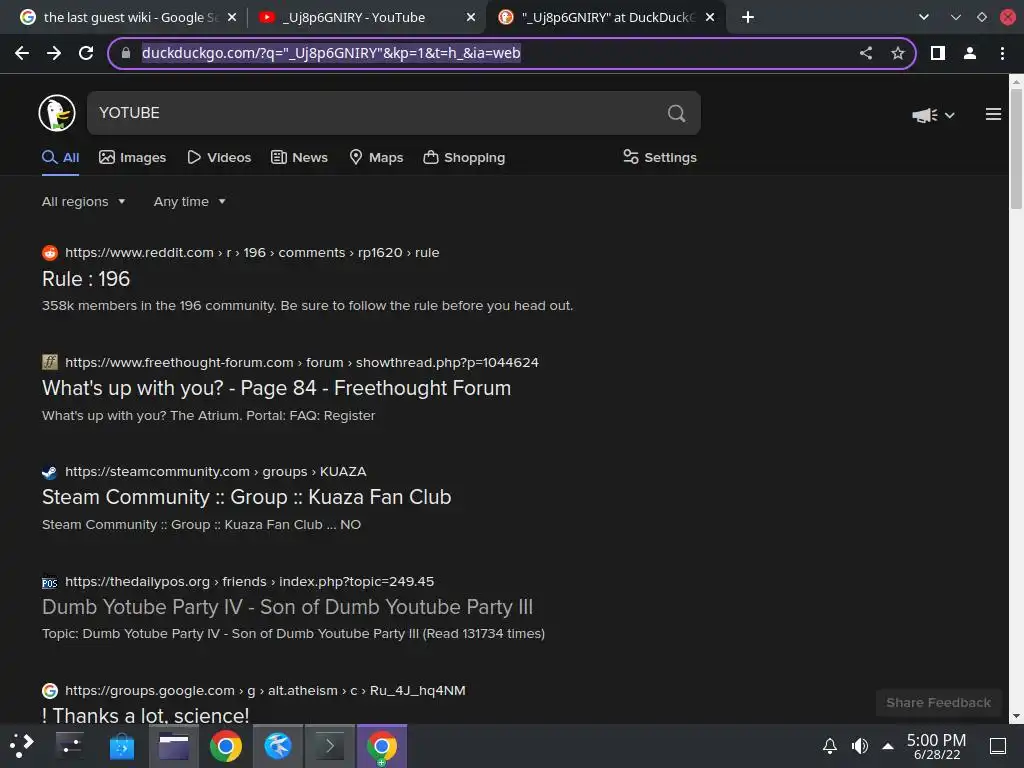Select the All results tab

pyautogui.click(x=61, y=157)
